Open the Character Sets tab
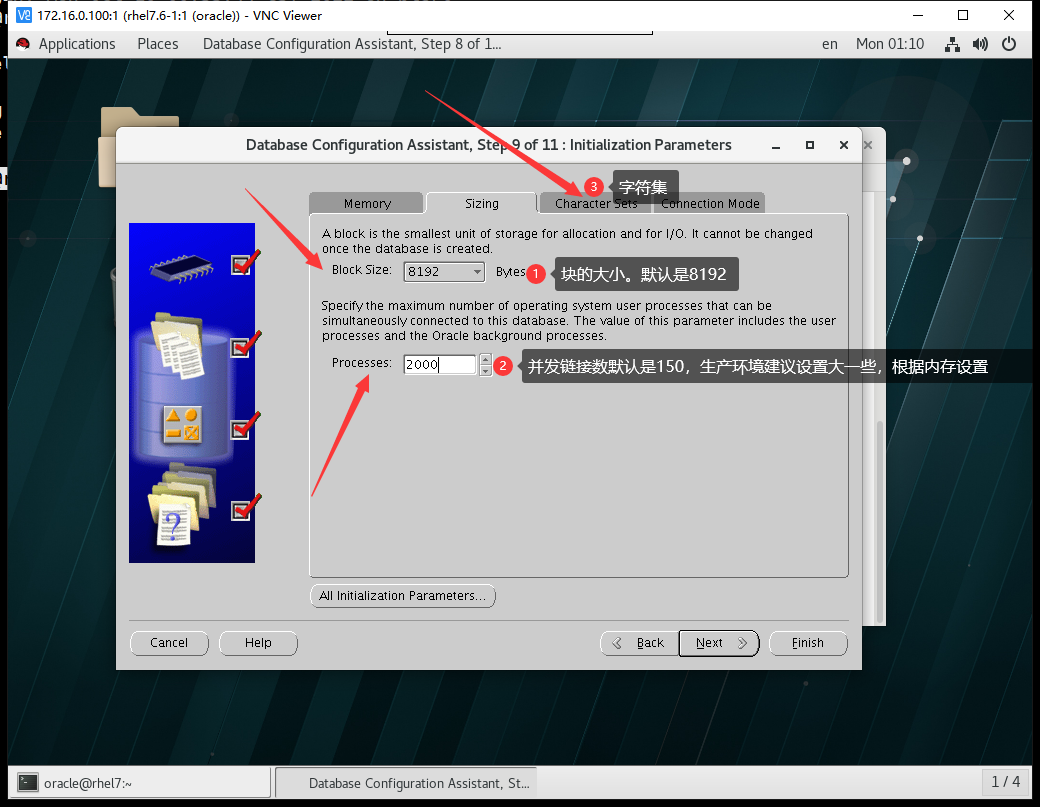 (x=596, y=203)
